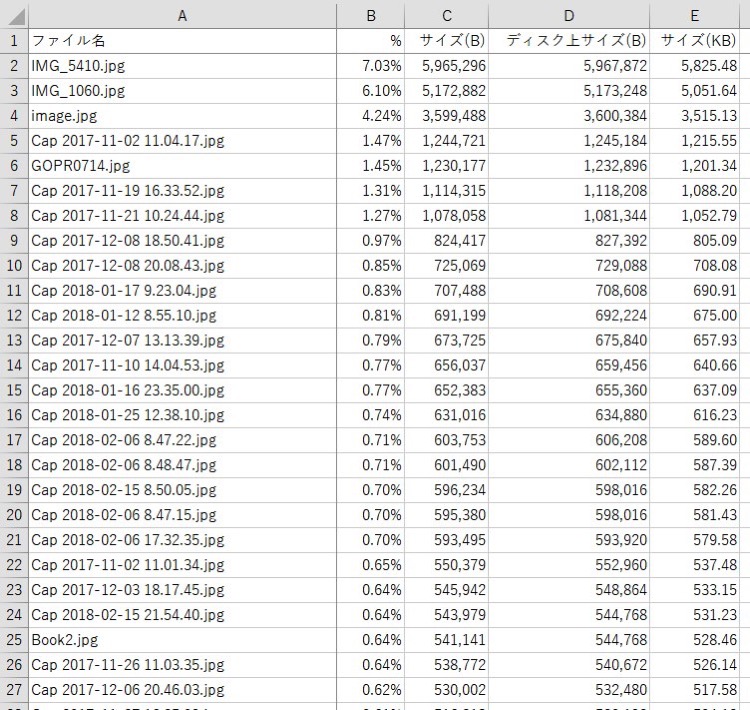
Task: Select column D header
Action: [x=569, y=15]
